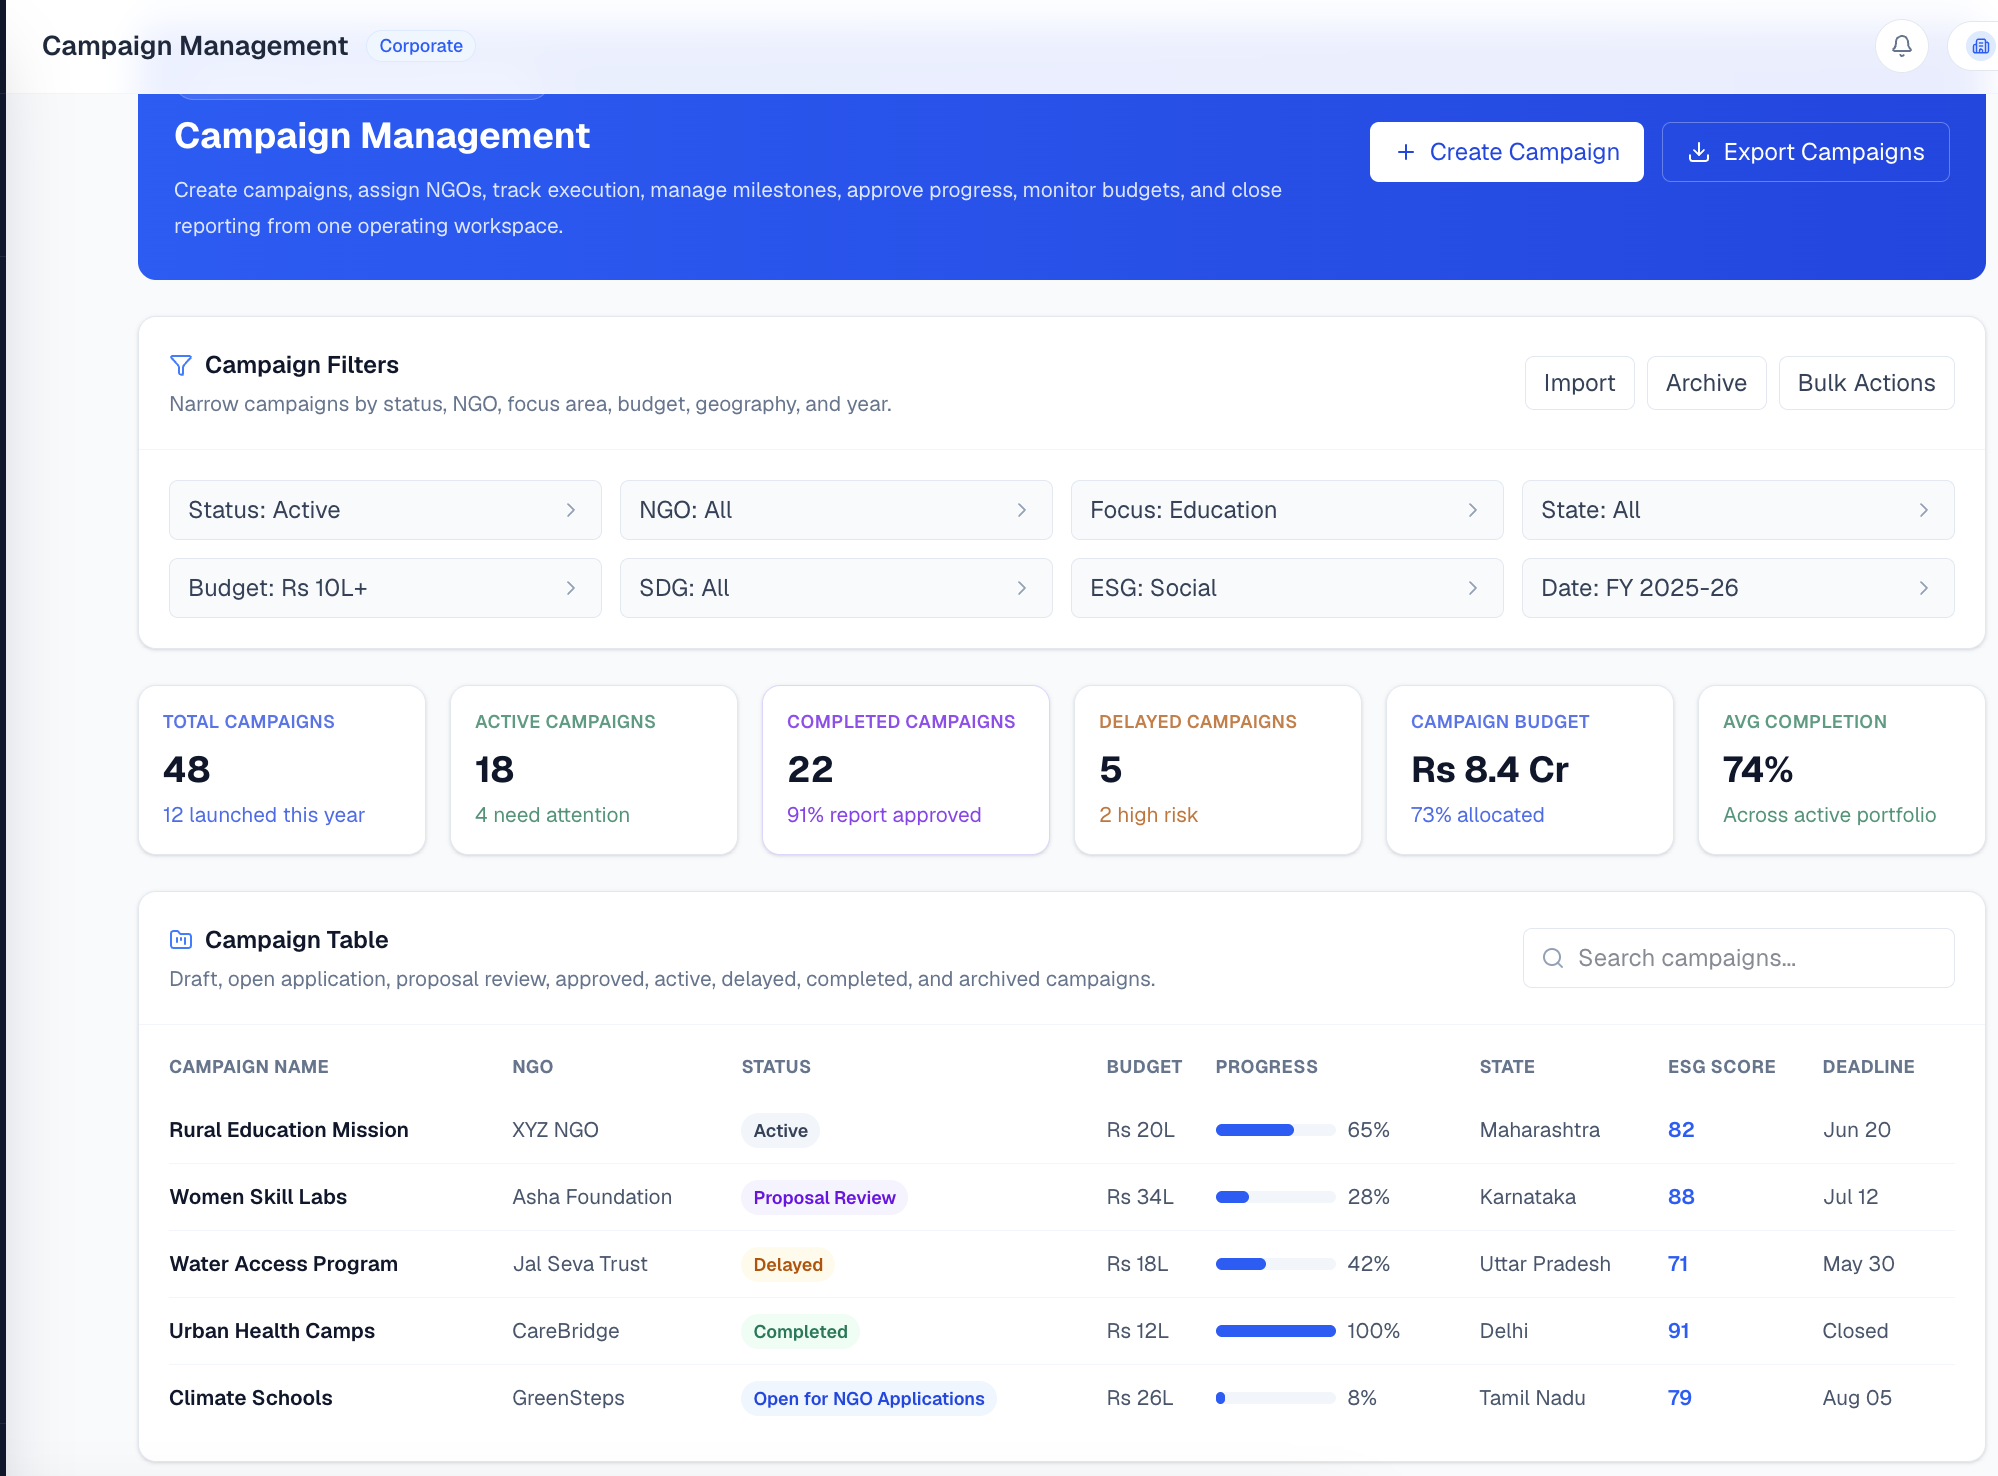Click the Urban Health Camps progress bar
Image resolution: width=1998 pixels, height=1476 pixels.
click(x=1275, y=1331)
